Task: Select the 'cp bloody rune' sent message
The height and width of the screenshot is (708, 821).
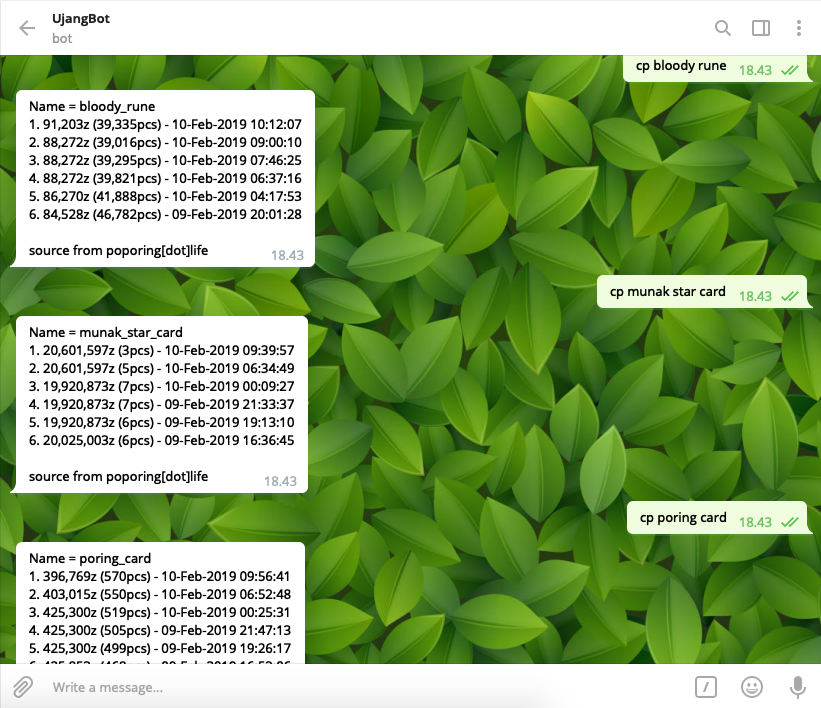Action: coord(717,68)
